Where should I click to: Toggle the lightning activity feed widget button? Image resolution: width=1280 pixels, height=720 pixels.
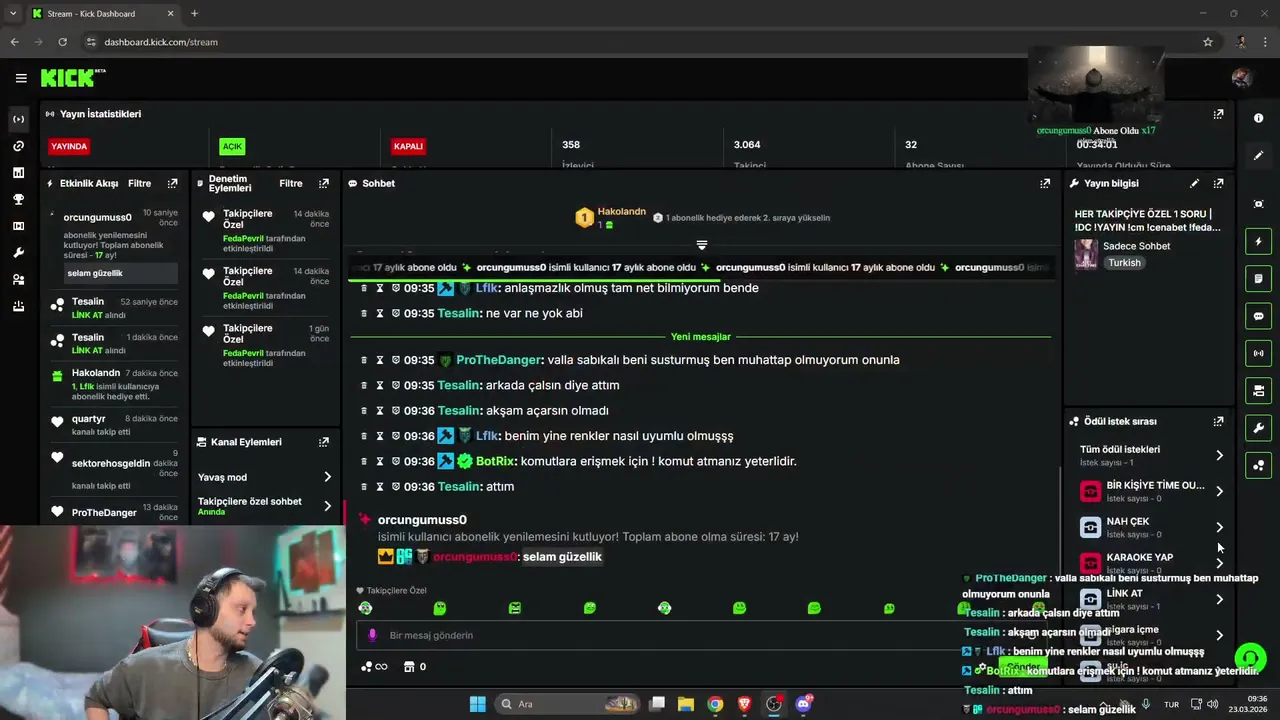pyautogui.click(x=1258, y=241)
